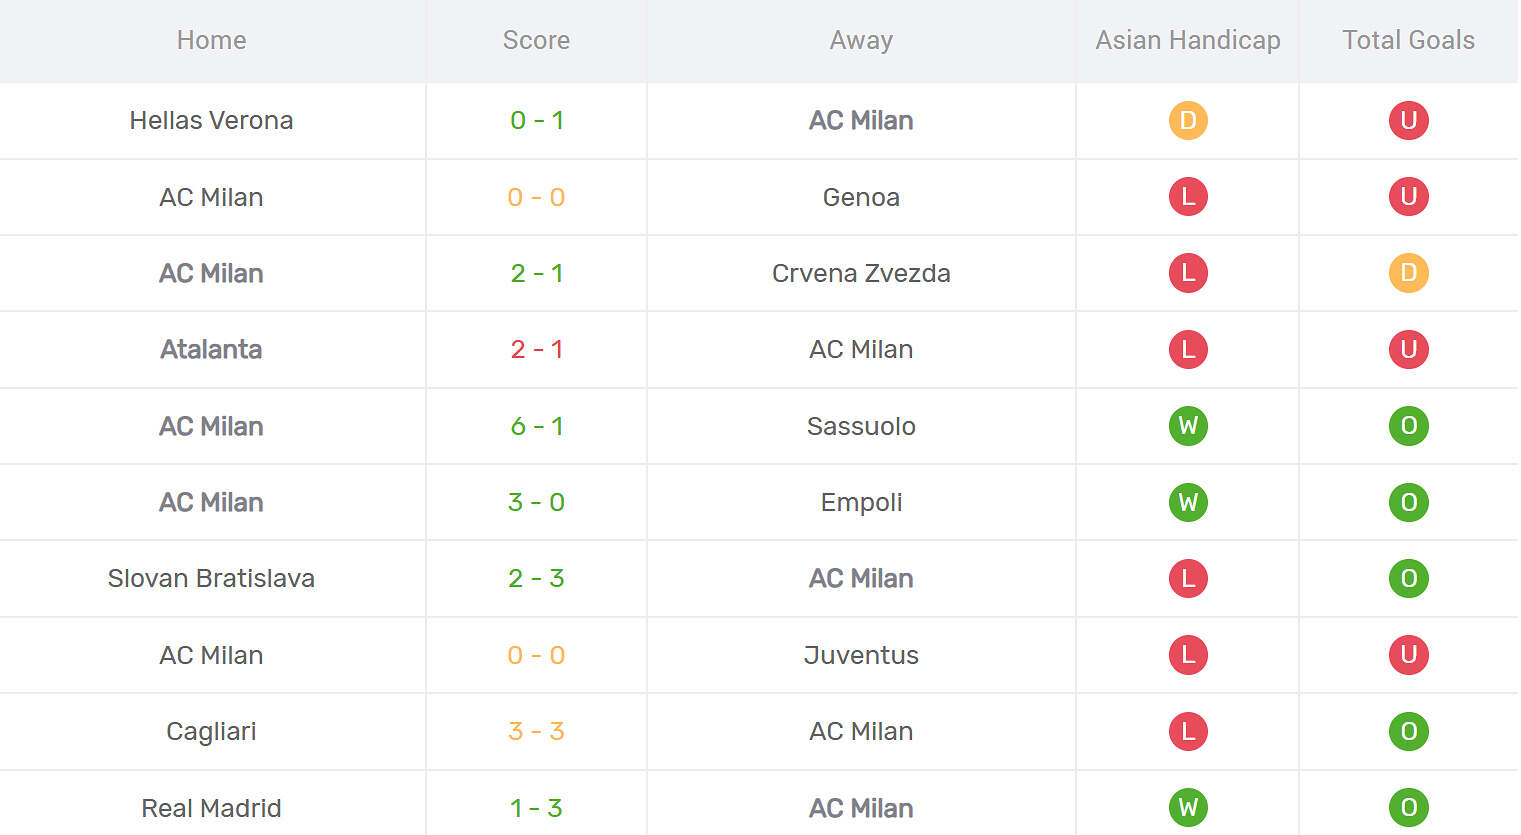Click the yellow Draw total goals badge for Crvena Zvezda
This screenshot has height=835, width=1521.
1408,273
